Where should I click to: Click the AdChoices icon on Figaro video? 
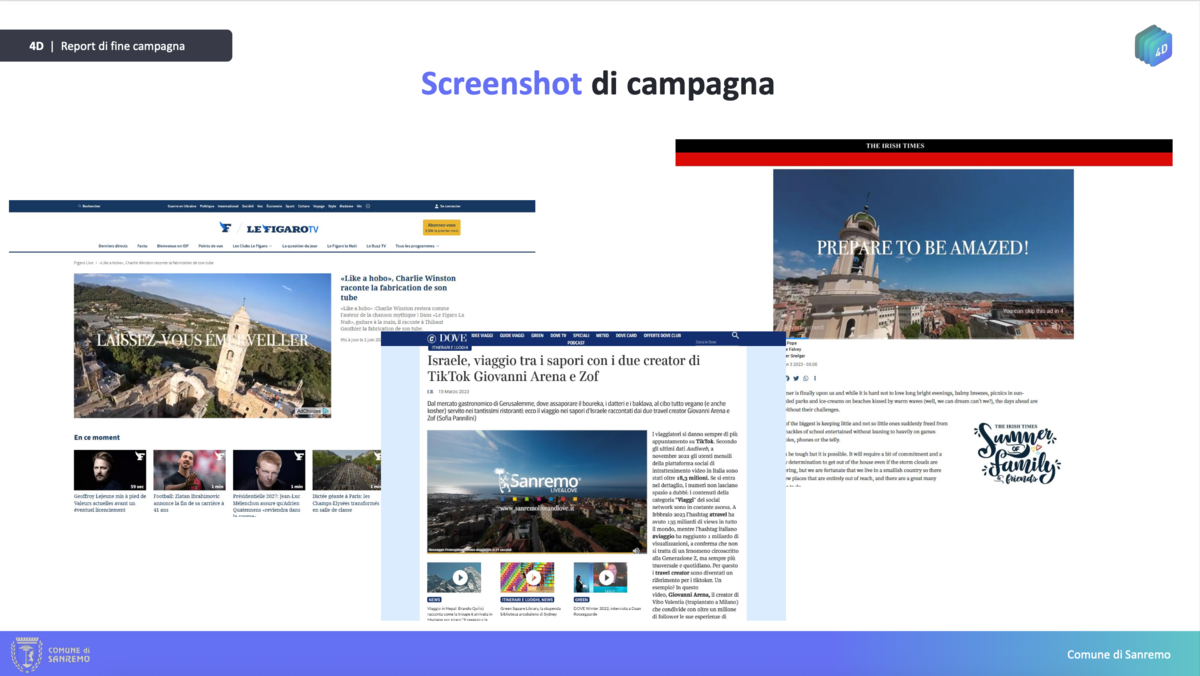tap(313, 411)
